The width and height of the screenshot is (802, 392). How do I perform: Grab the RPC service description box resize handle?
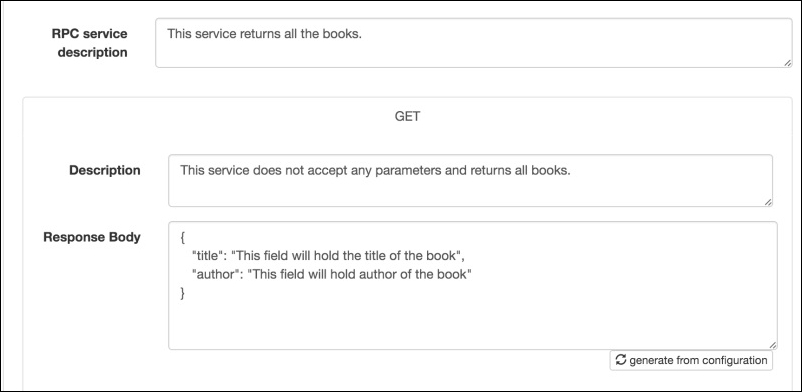tap(788, 62)
